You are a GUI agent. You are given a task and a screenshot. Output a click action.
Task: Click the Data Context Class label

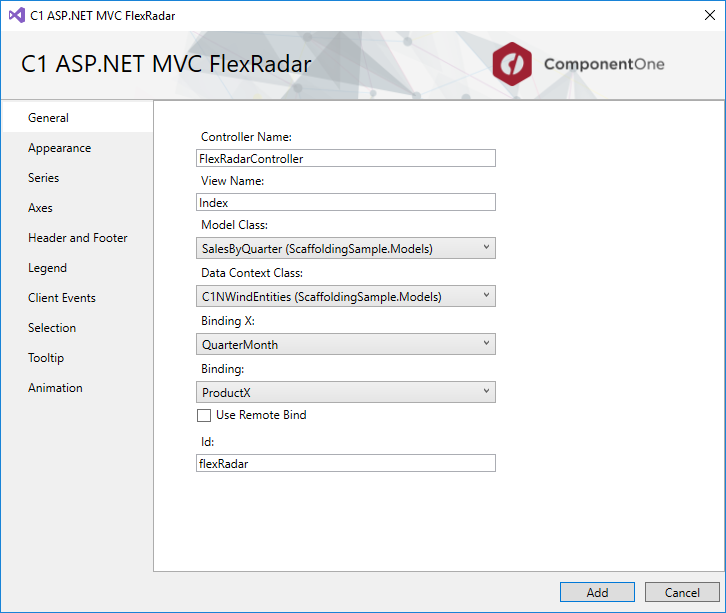(x=252, y=273)
